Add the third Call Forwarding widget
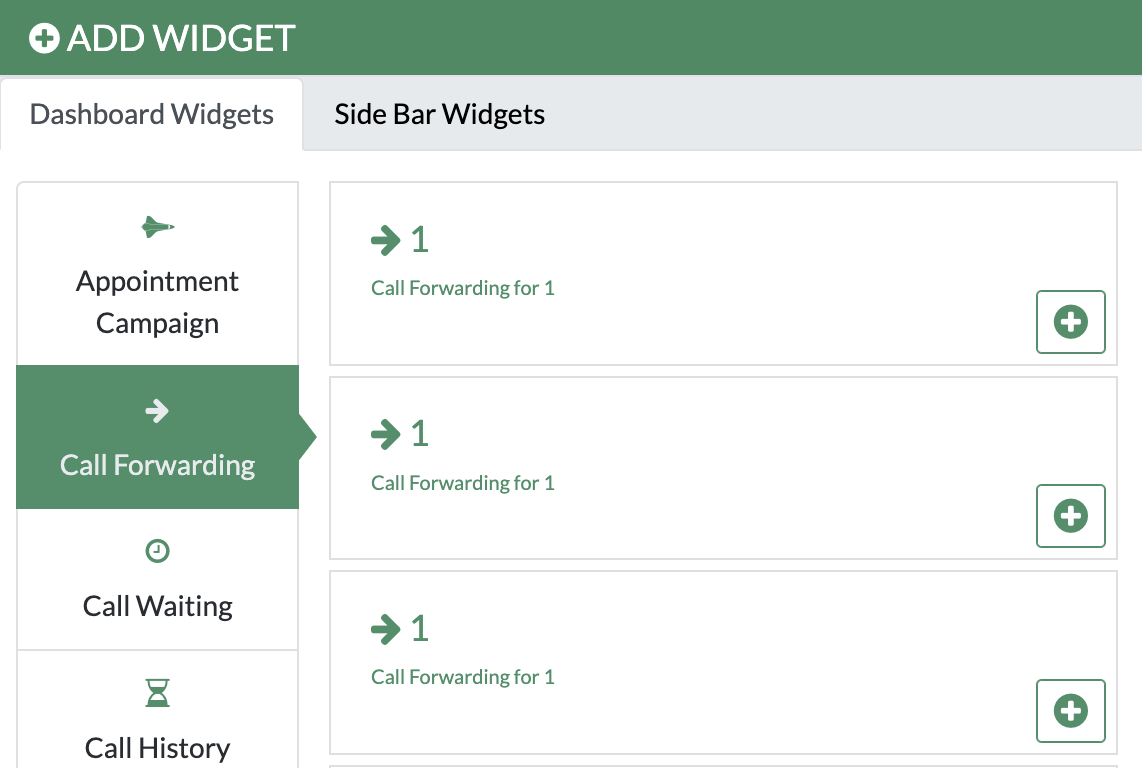Screen dimensions: 1142x768 tap(1070, 711)
